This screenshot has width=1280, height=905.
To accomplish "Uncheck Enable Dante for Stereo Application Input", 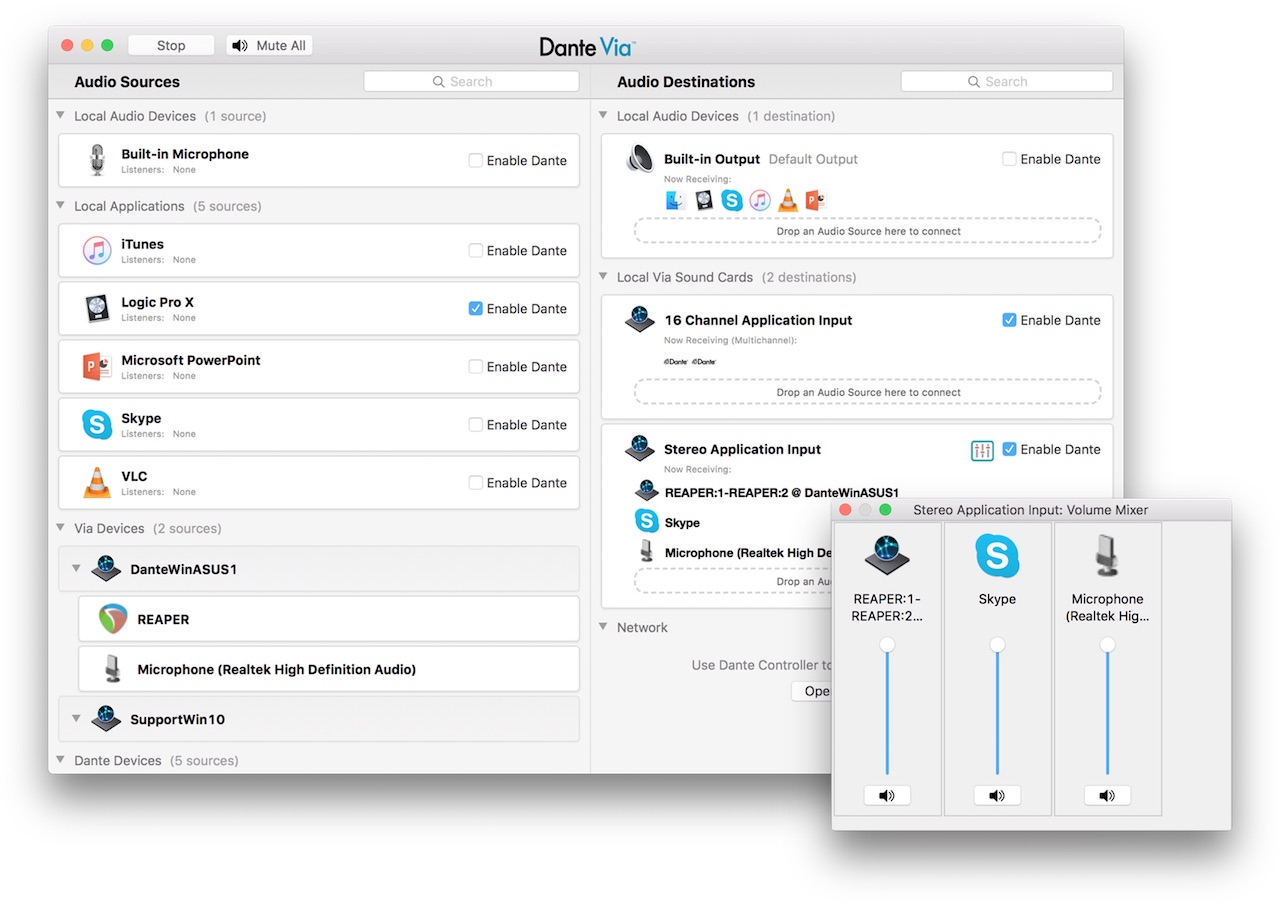I will 1009,449.
